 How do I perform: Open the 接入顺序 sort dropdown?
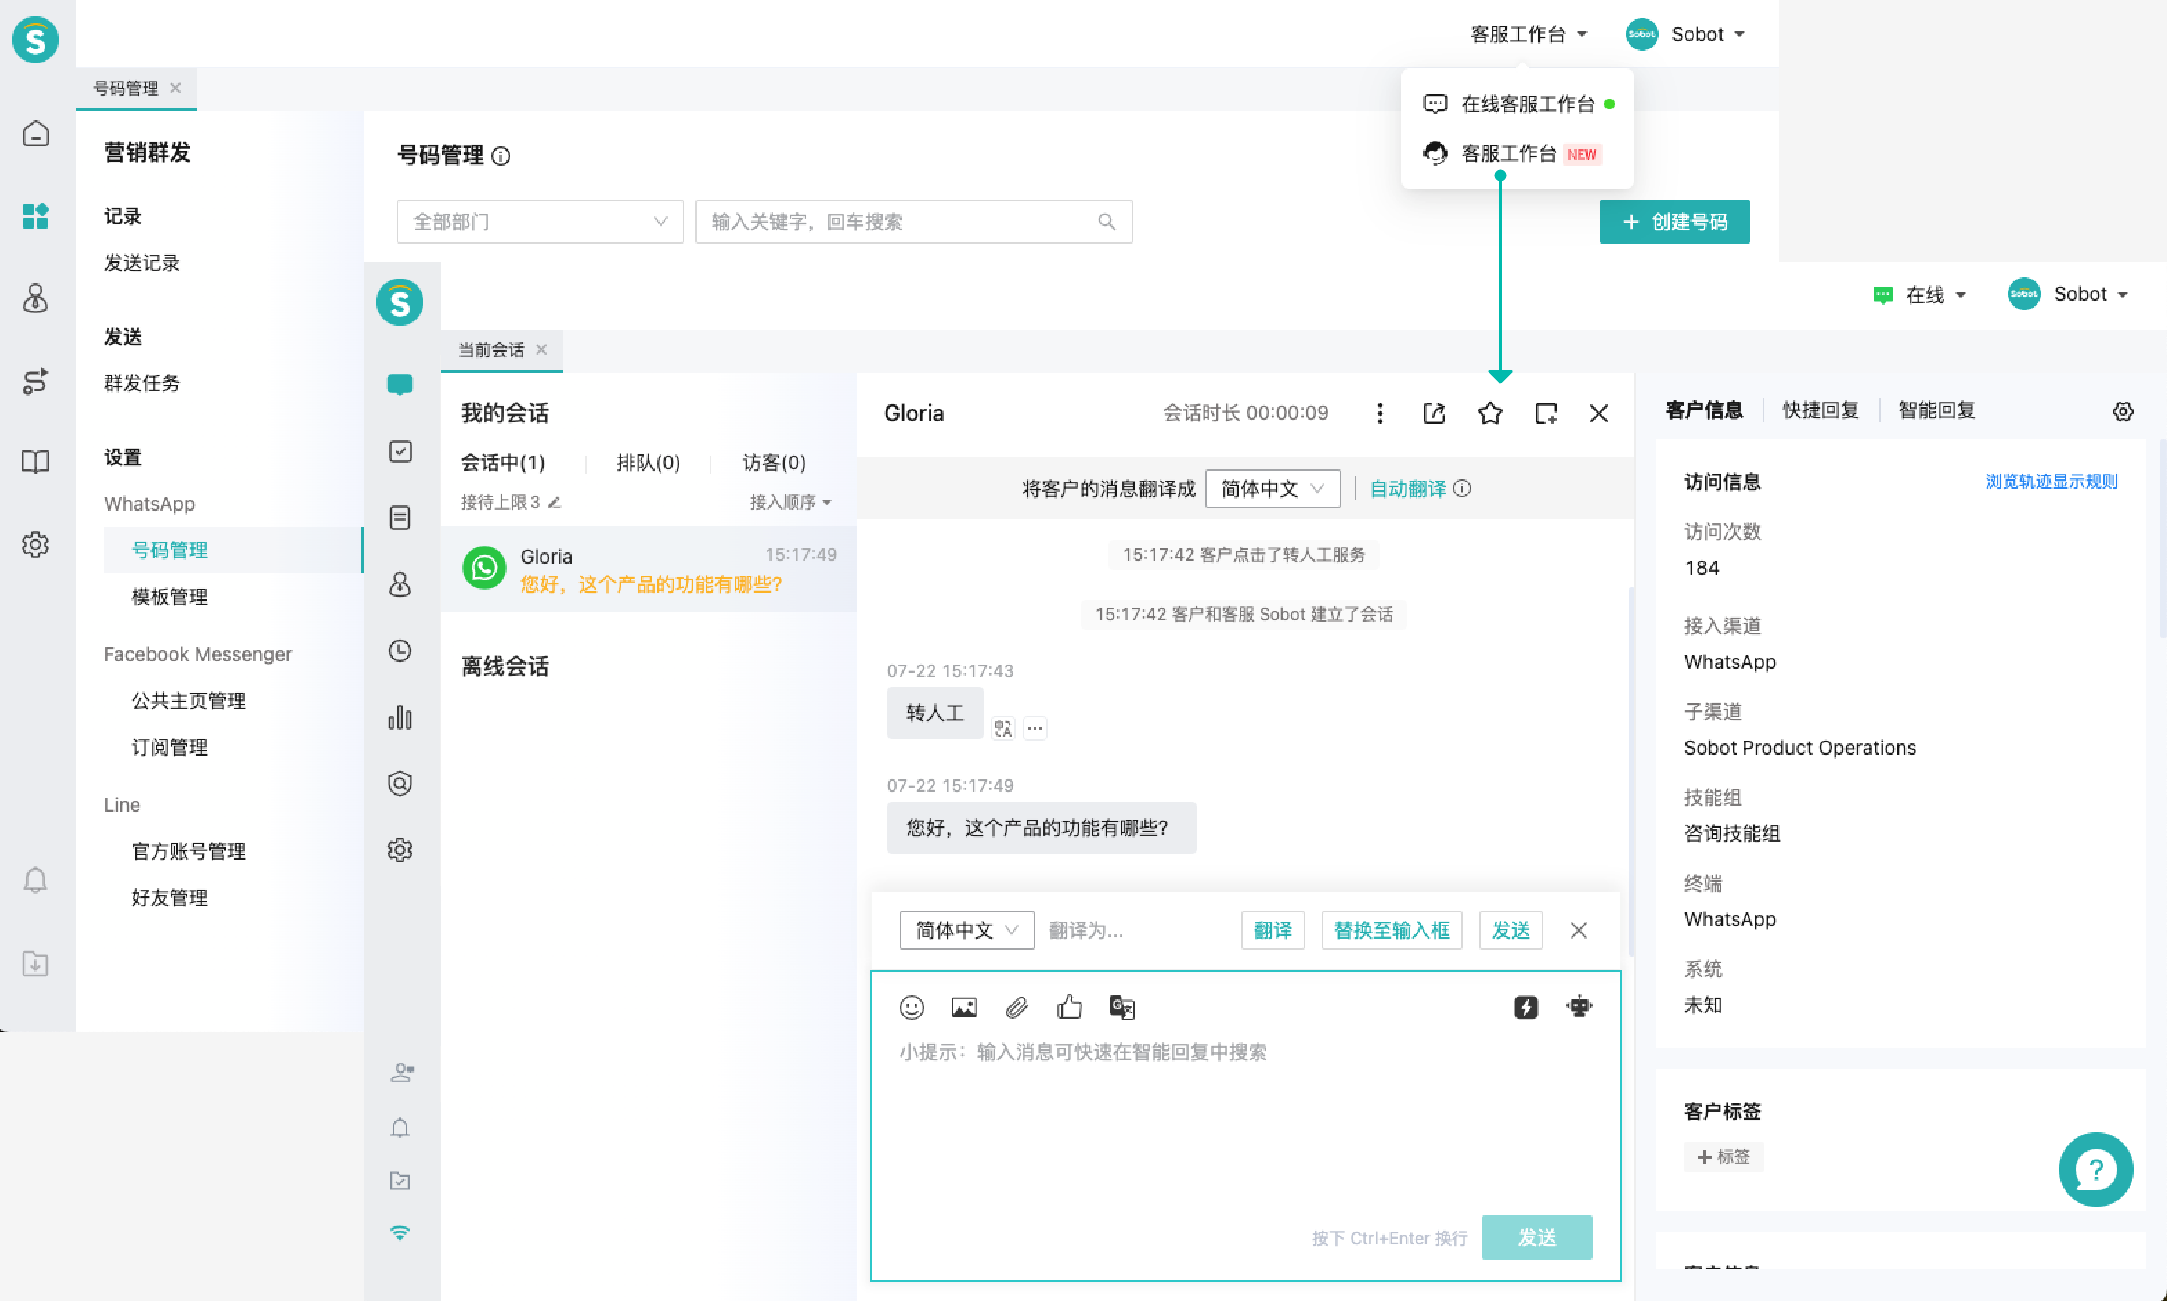(790, 502)
